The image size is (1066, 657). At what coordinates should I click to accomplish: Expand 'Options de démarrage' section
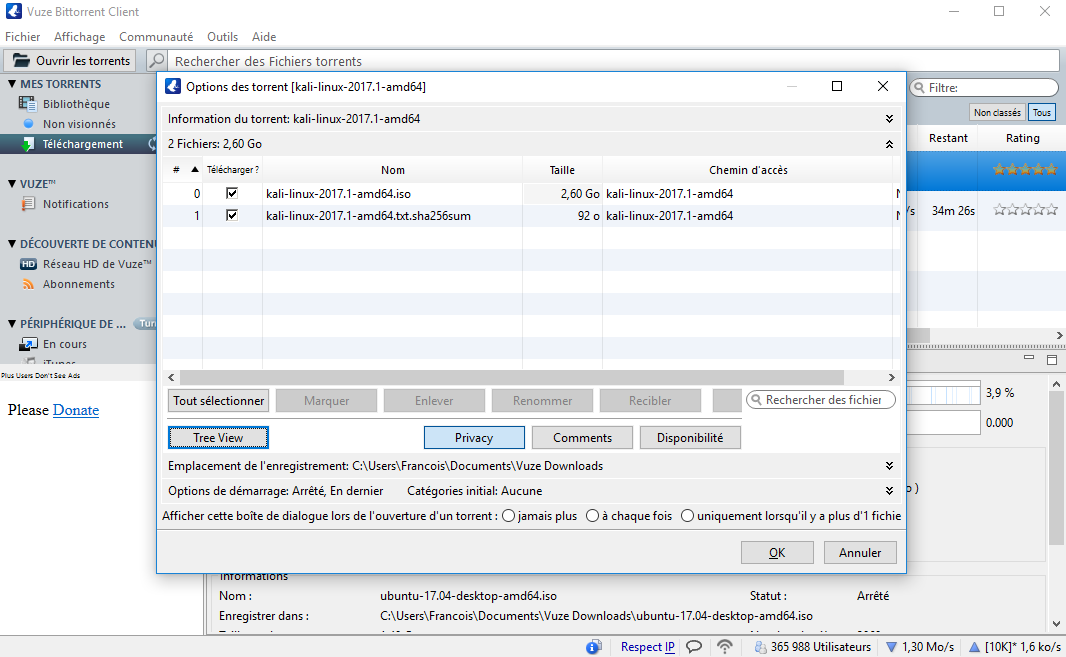(x=889, y=491)
